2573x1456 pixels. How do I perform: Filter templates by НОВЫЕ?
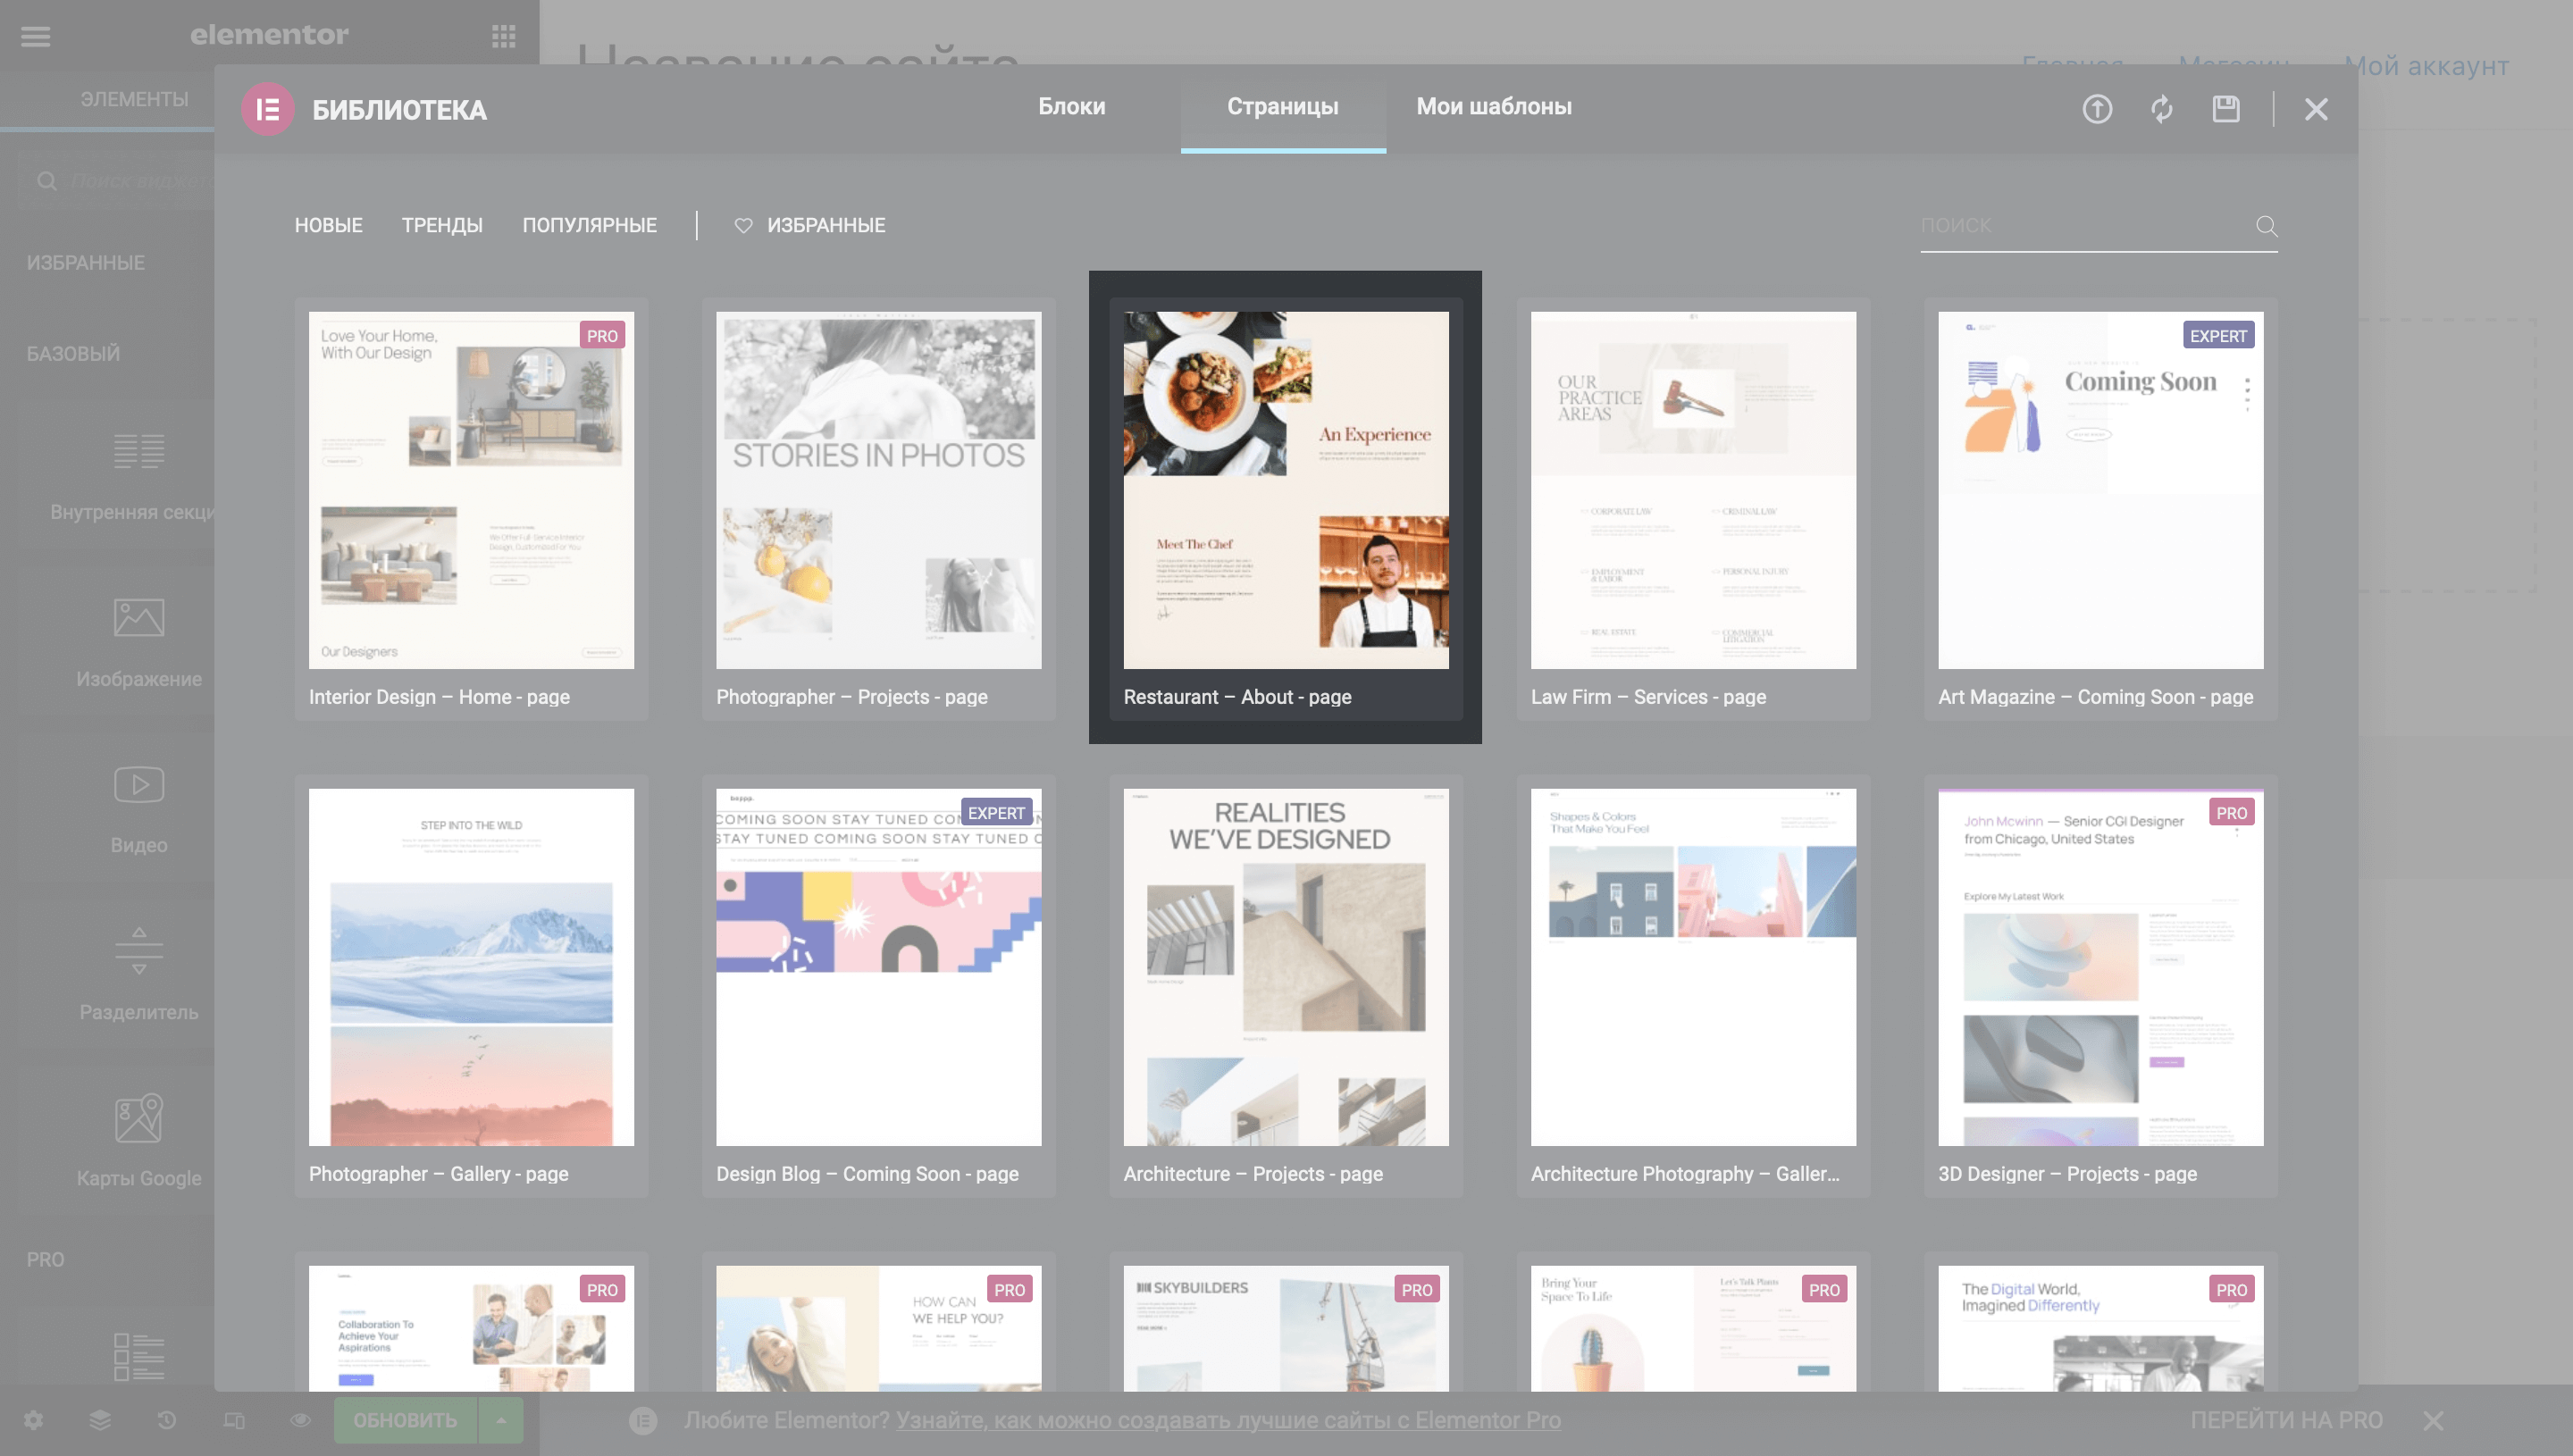pyautogui.click(x=328, y=225)
